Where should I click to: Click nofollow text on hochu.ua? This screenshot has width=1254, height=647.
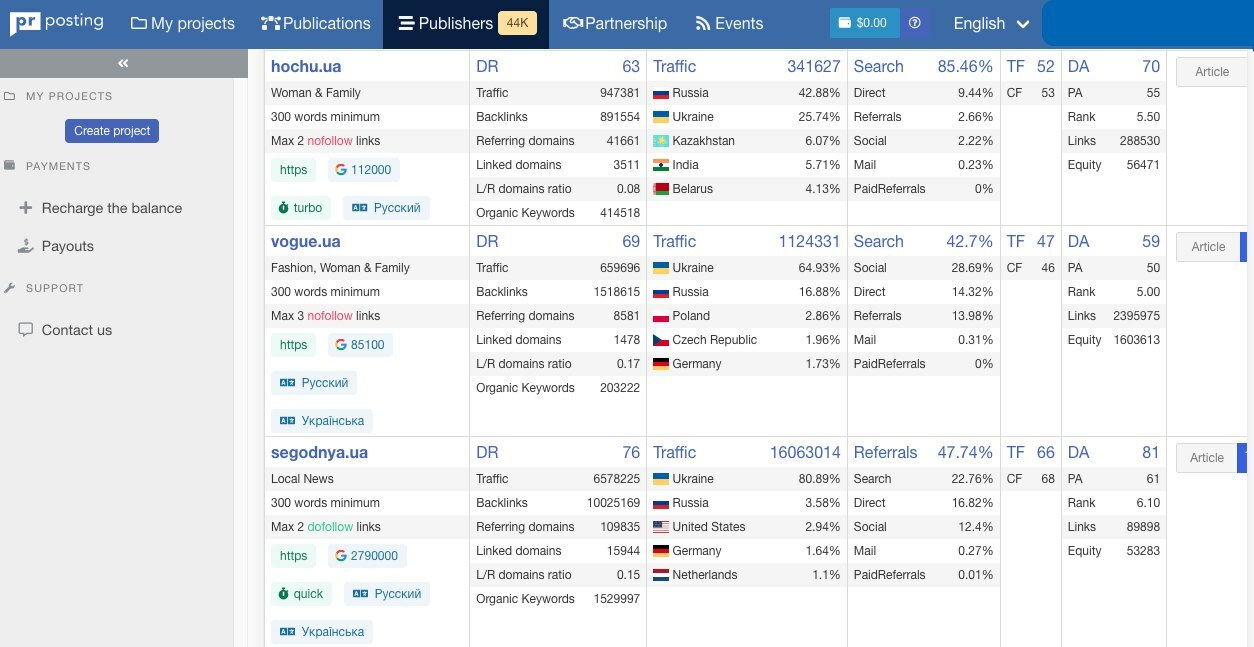(x=330, y=141)
